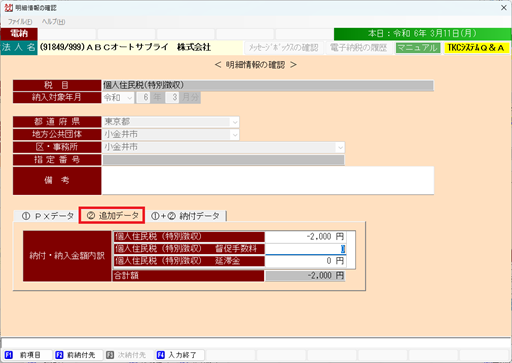Expand the 令和 era dropdown
Viewport: 512px width, 363px height.
(130, 98)
